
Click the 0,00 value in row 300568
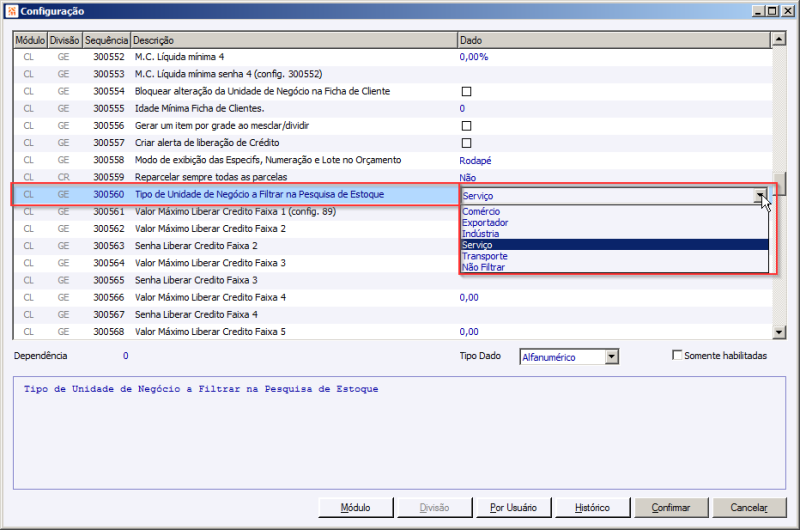tap(469, 332)
